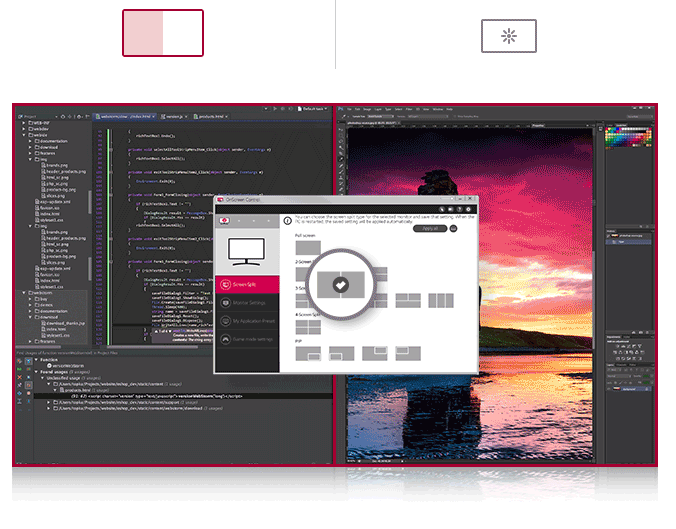This screenshot has height=529, width=676.
Task: Click the red monitor tab icon above the monitor picture
Action: 224,221
